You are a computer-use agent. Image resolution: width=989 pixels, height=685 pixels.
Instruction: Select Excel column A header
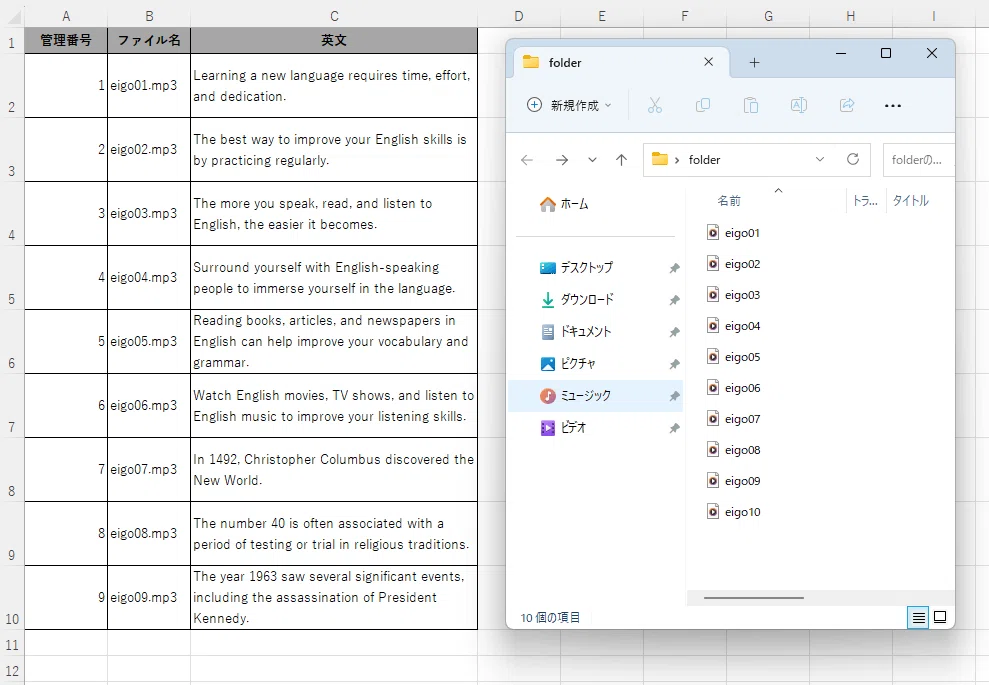click(66, 16)
